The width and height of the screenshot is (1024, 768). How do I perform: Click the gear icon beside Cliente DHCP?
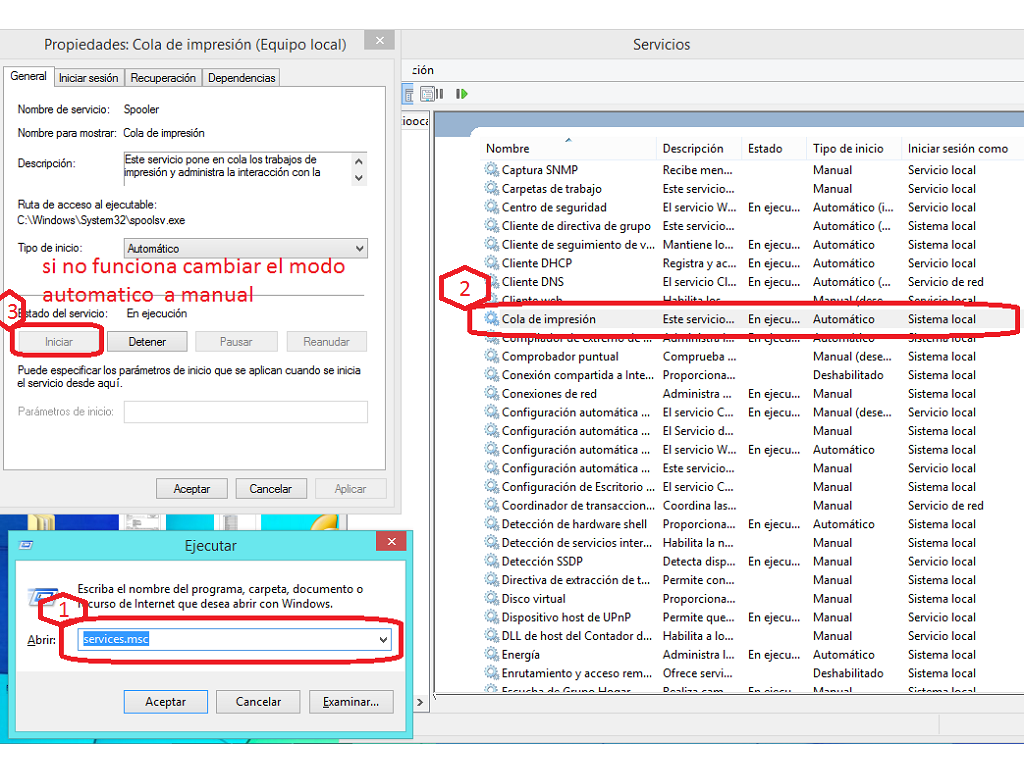[x=492, y=263]
